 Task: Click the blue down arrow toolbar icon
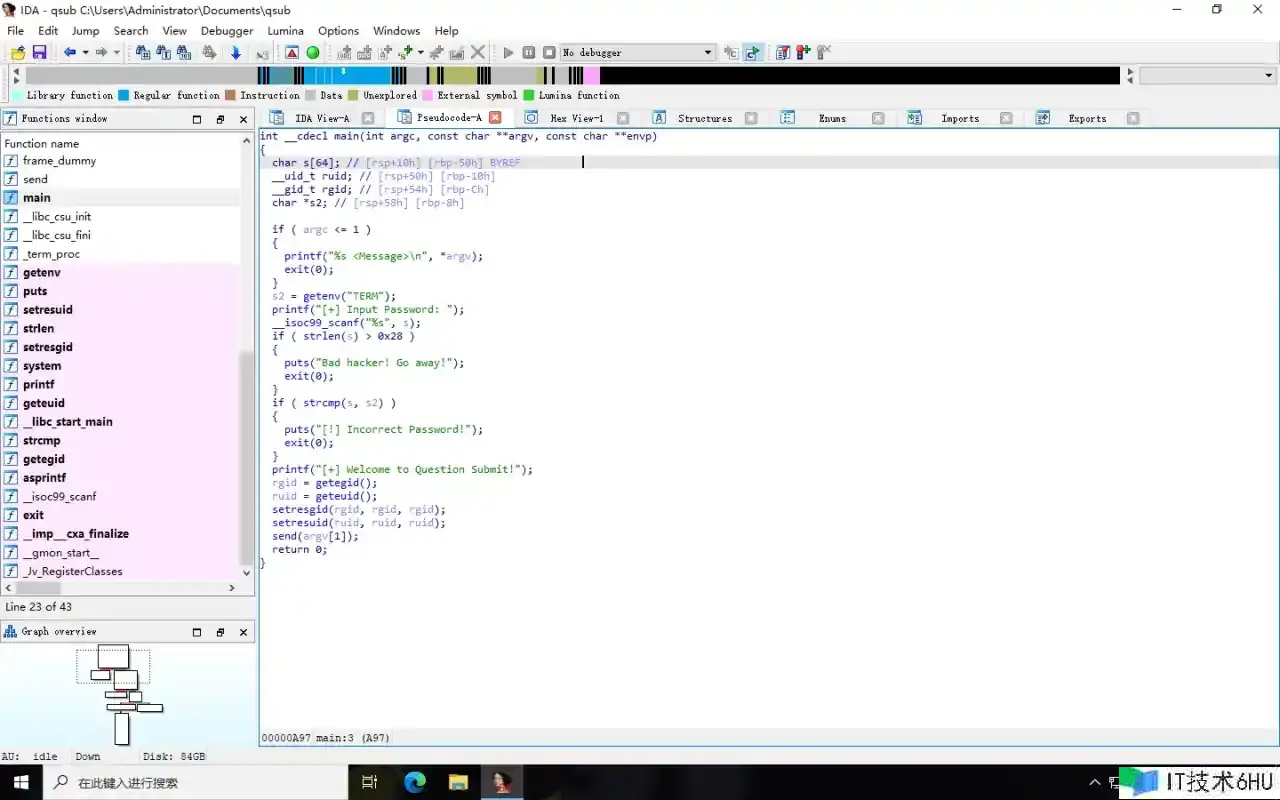click(236, 52)
